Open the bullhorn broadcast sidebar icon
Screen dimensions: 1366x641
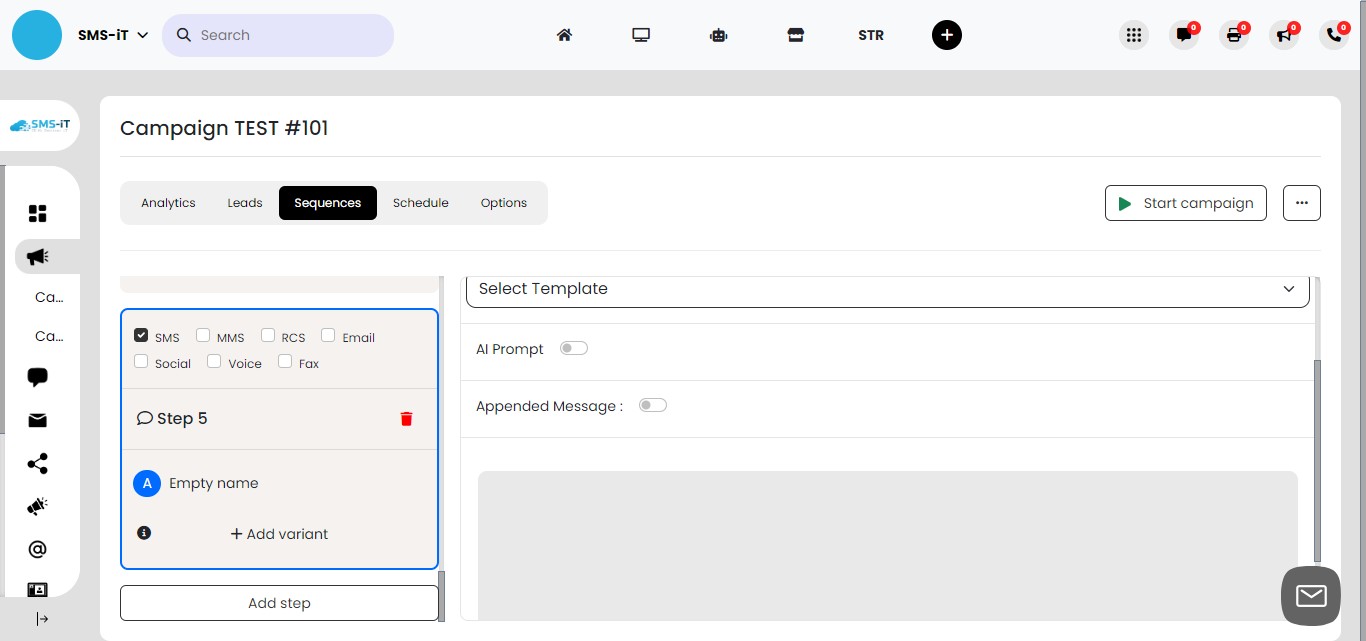(x=38, y=507)
